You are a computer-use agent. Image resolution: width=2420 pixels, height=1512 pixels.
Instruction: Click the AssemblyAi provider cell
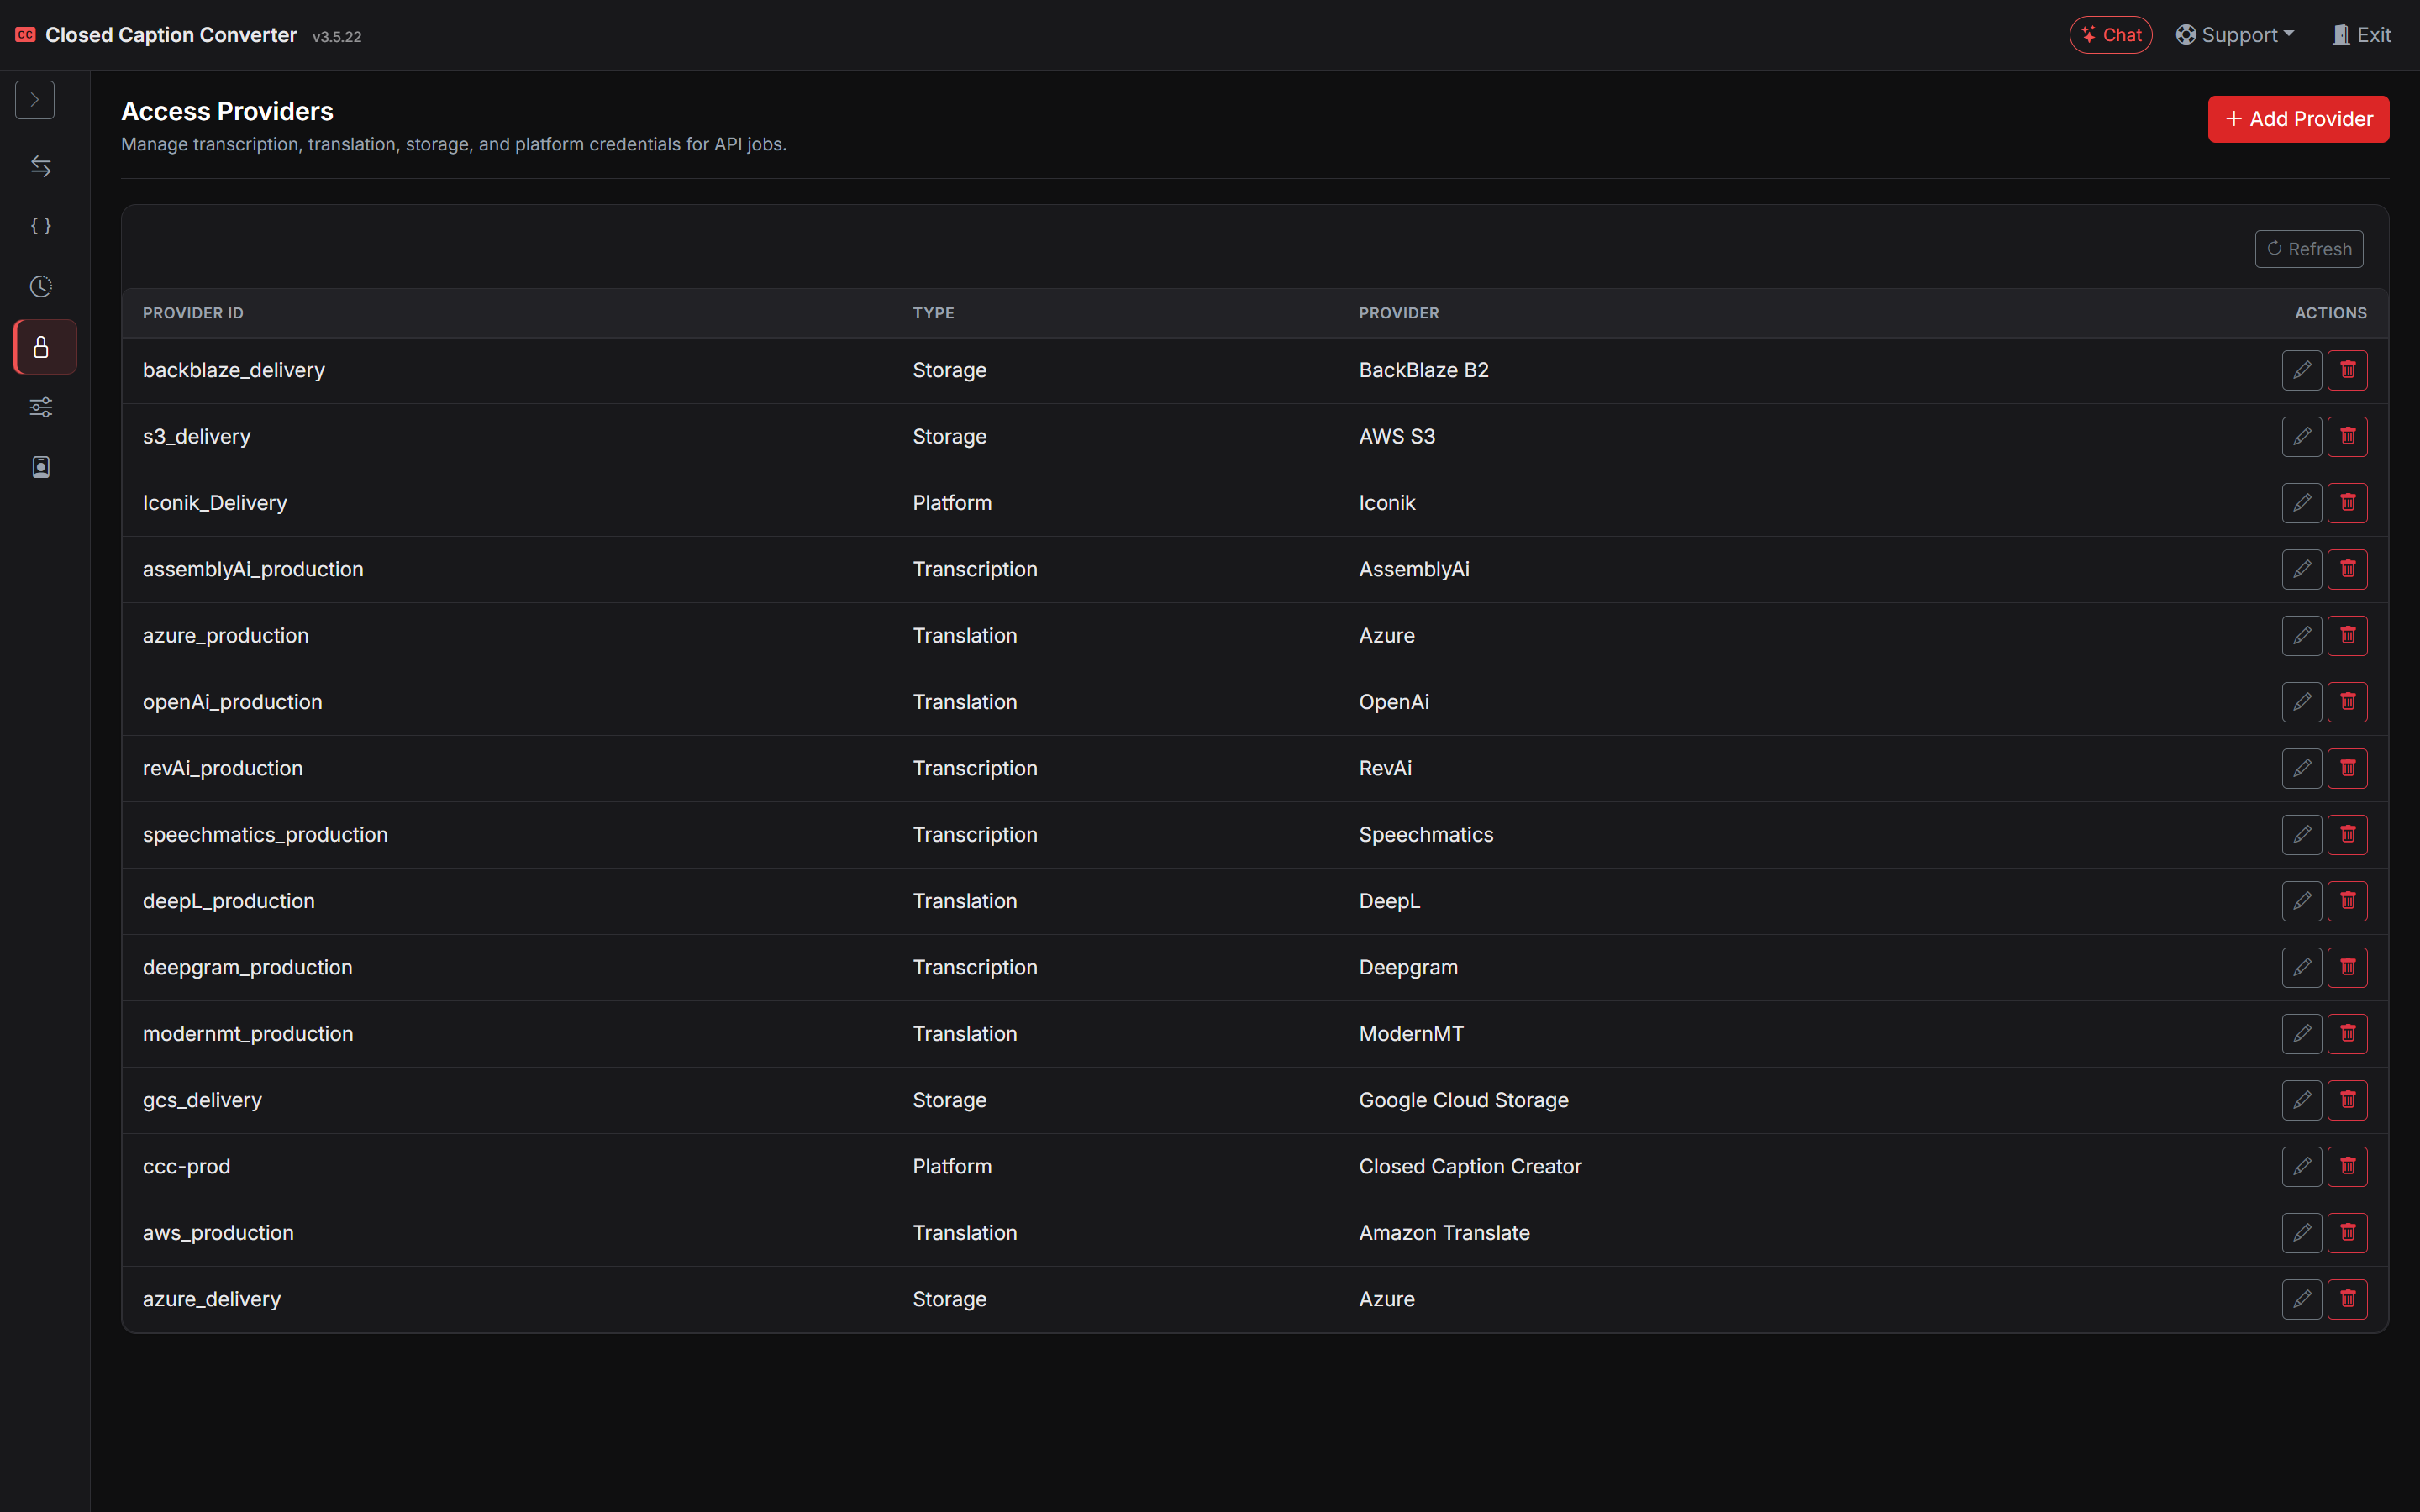[x=1414, y=569]
